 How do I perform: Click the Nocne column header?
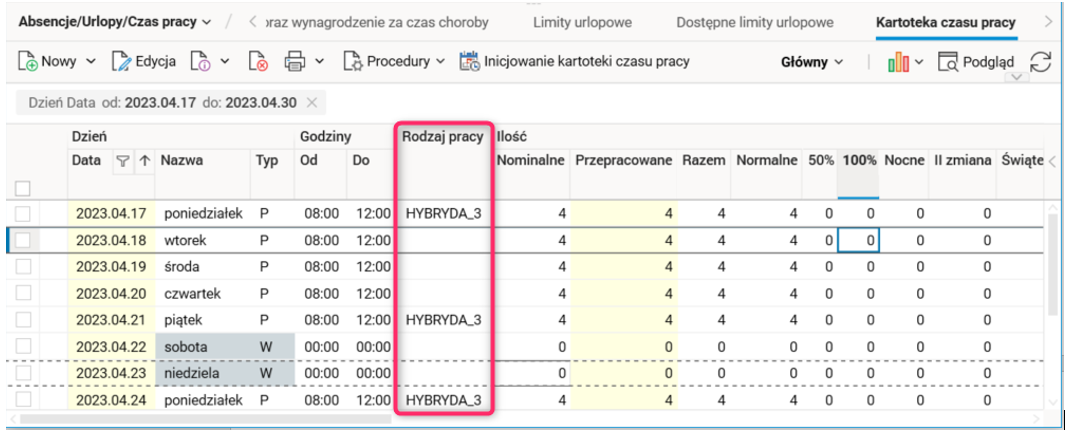904,161
